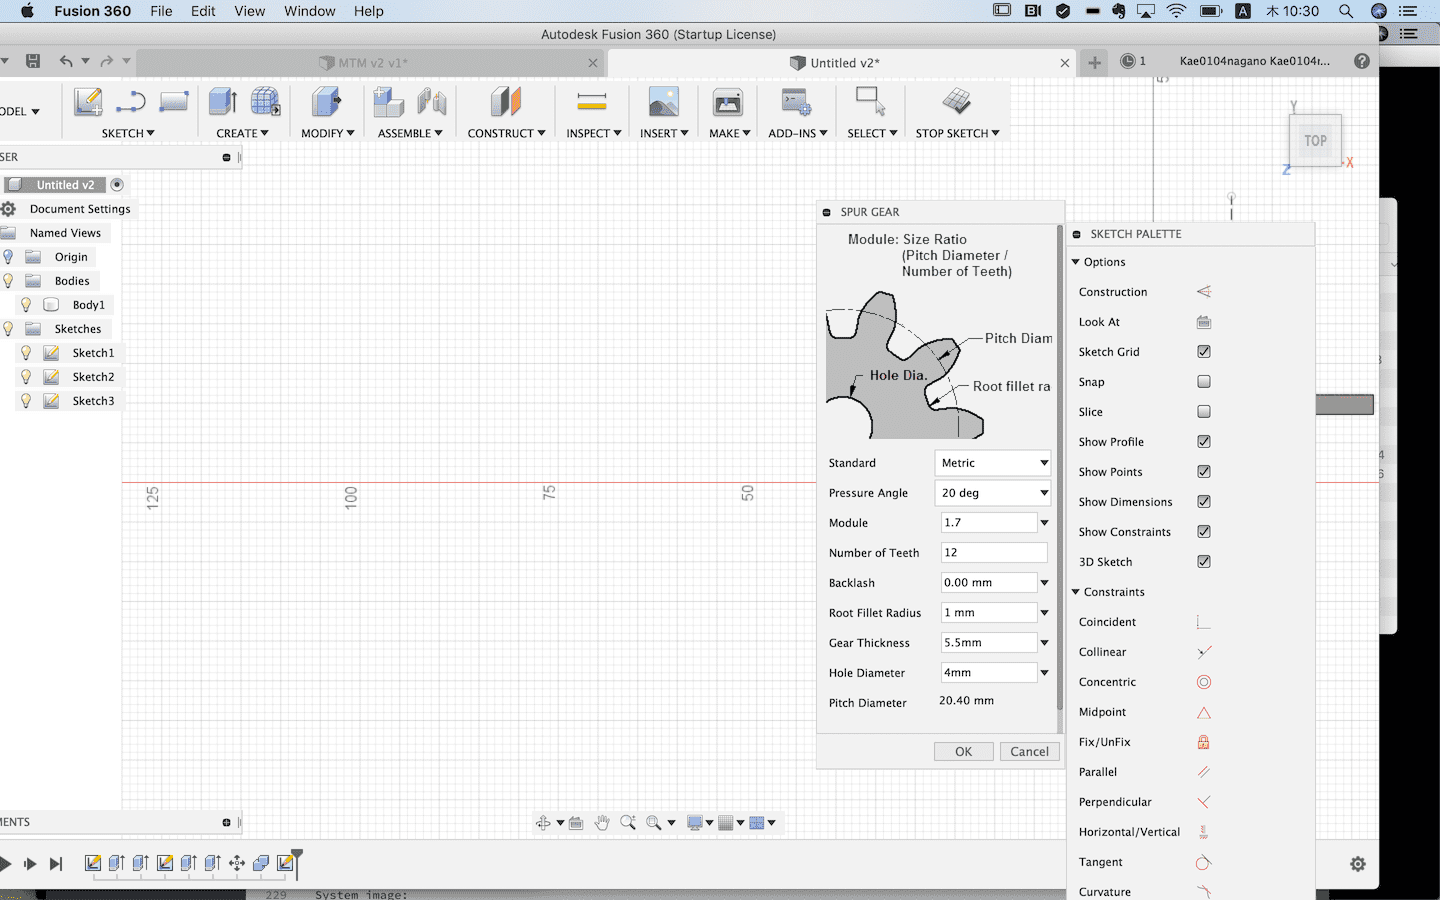Enable the Slice checkbox
This screenshot has height=900, width=1440.
pyautogui.click(x=1204, y=412)
